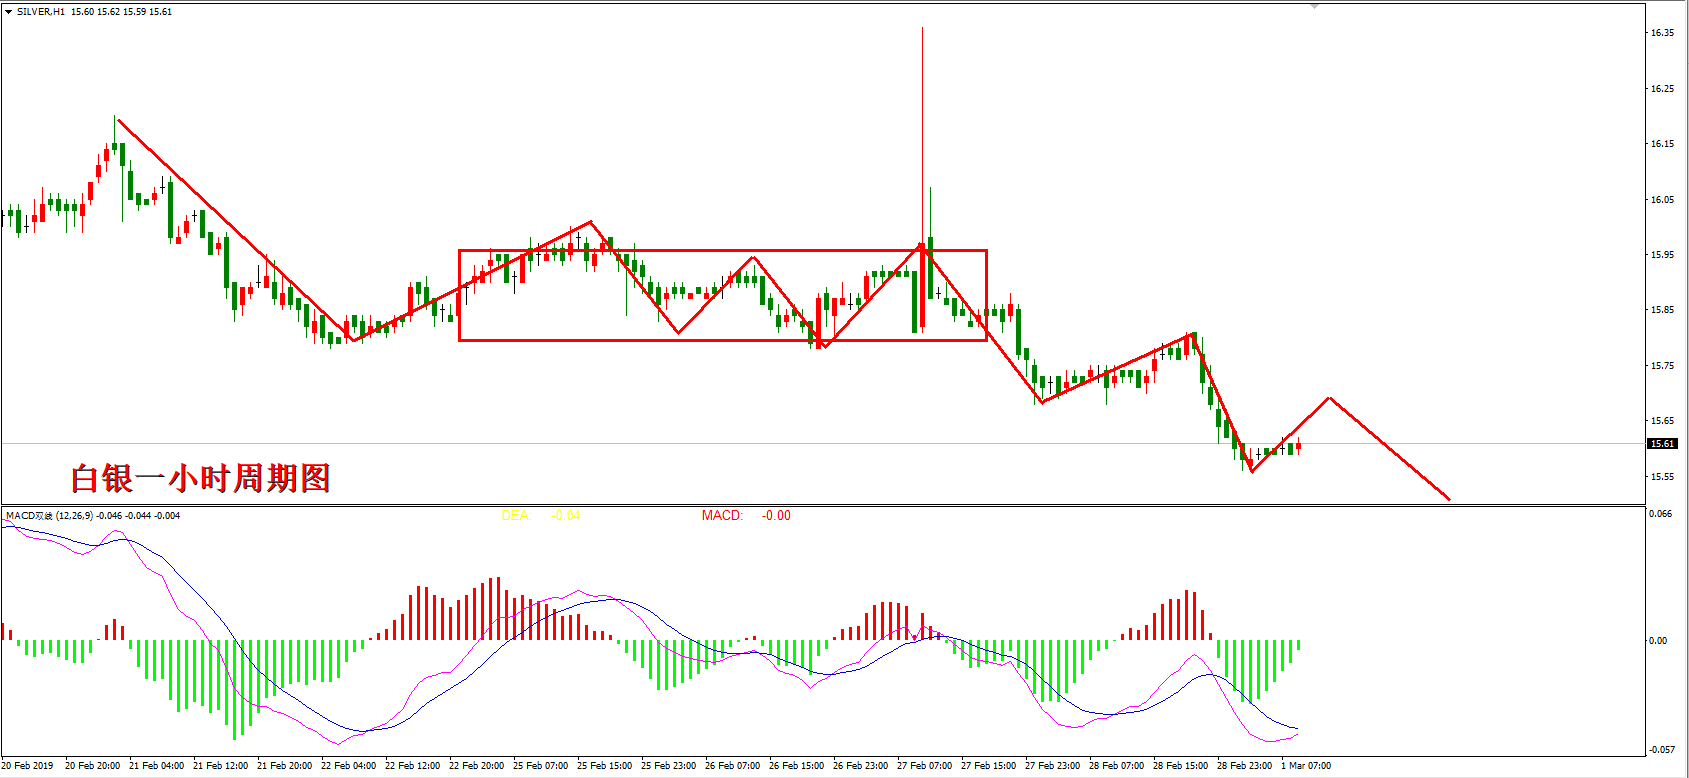Click the 16.35 level on price axis
This screenshot has width=1689, height=778.
point(1662,33)
